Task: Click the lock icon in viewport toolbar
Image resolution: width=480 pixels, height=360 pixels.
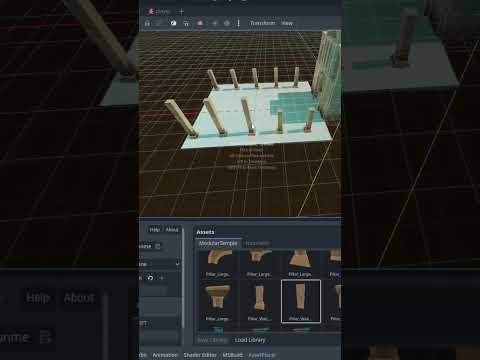Action: click(147, 23)
